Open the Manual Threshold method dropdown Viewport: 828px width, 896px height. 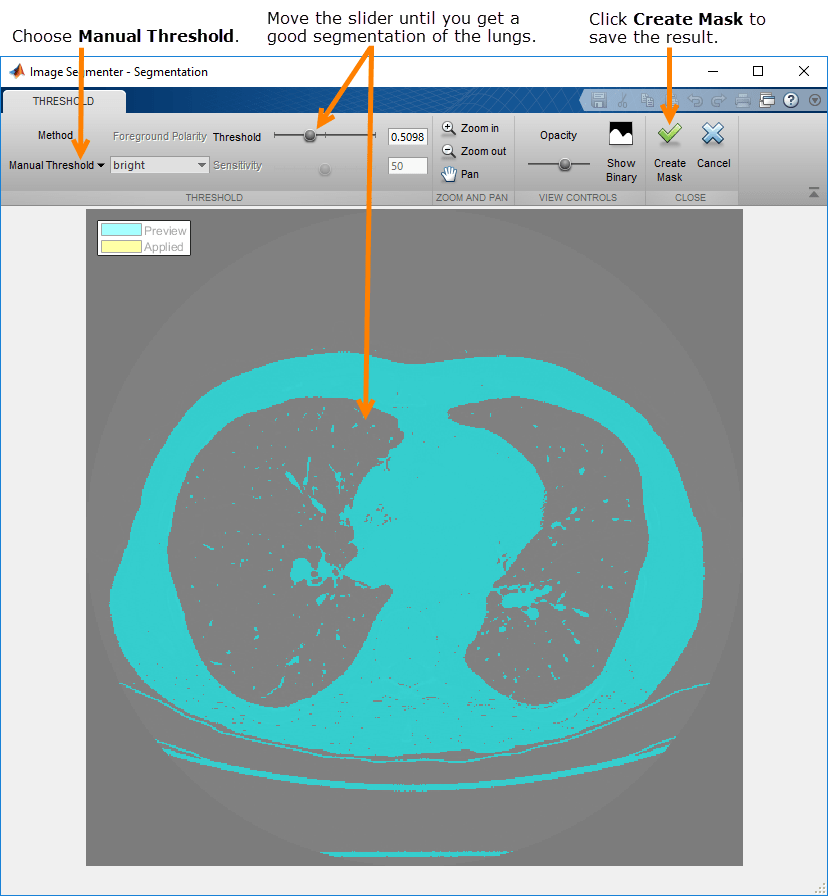tap(57, 165)
